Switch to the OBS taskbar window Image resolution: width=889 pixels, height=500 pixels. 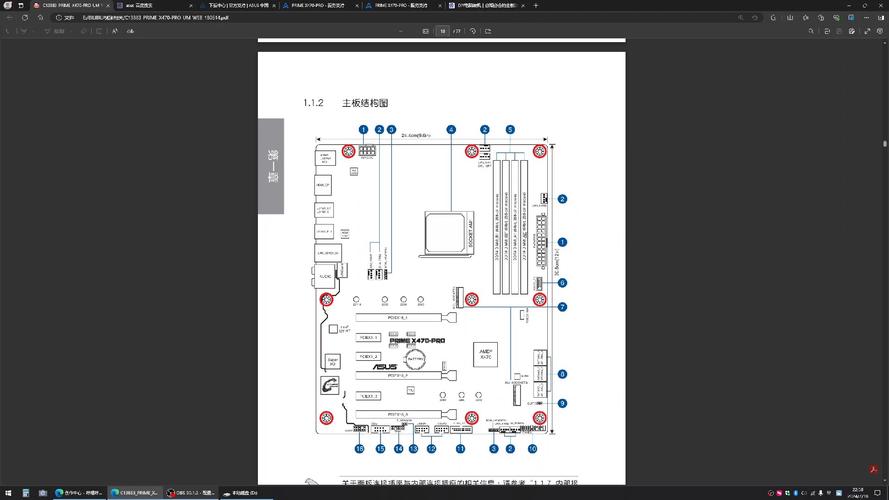190,493
